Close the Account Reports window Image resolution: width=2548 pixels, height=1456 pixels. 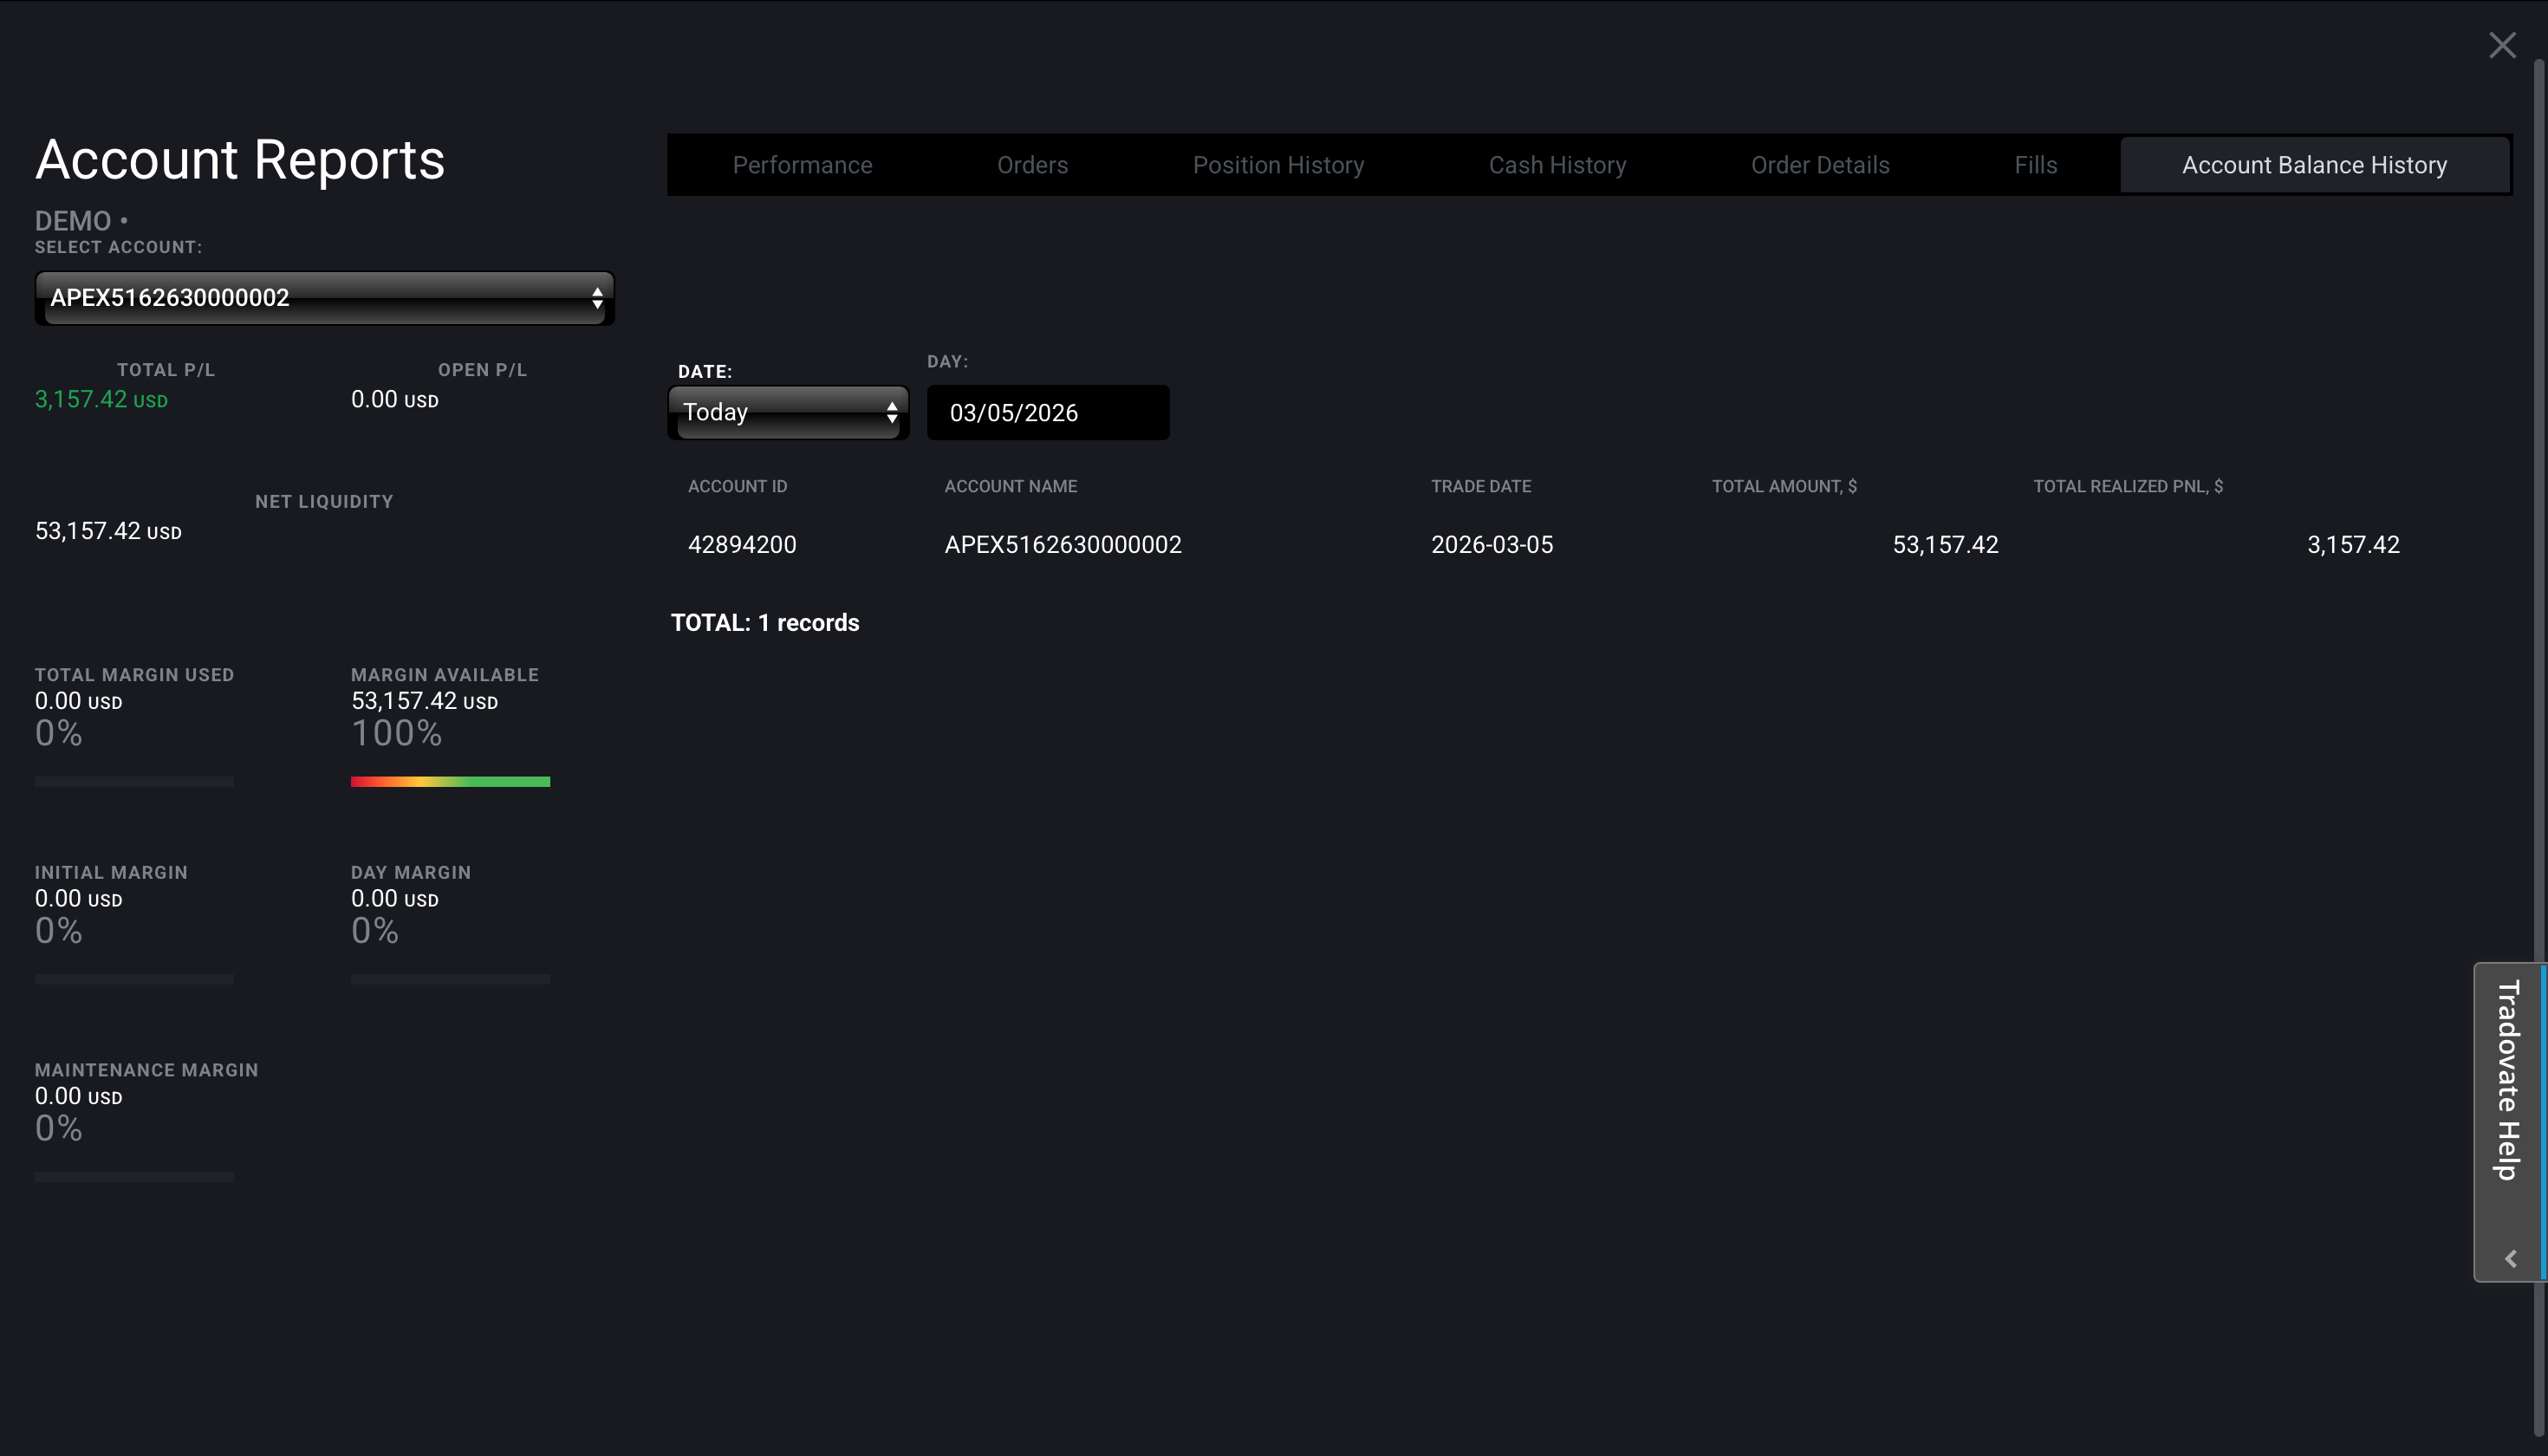2502,45
